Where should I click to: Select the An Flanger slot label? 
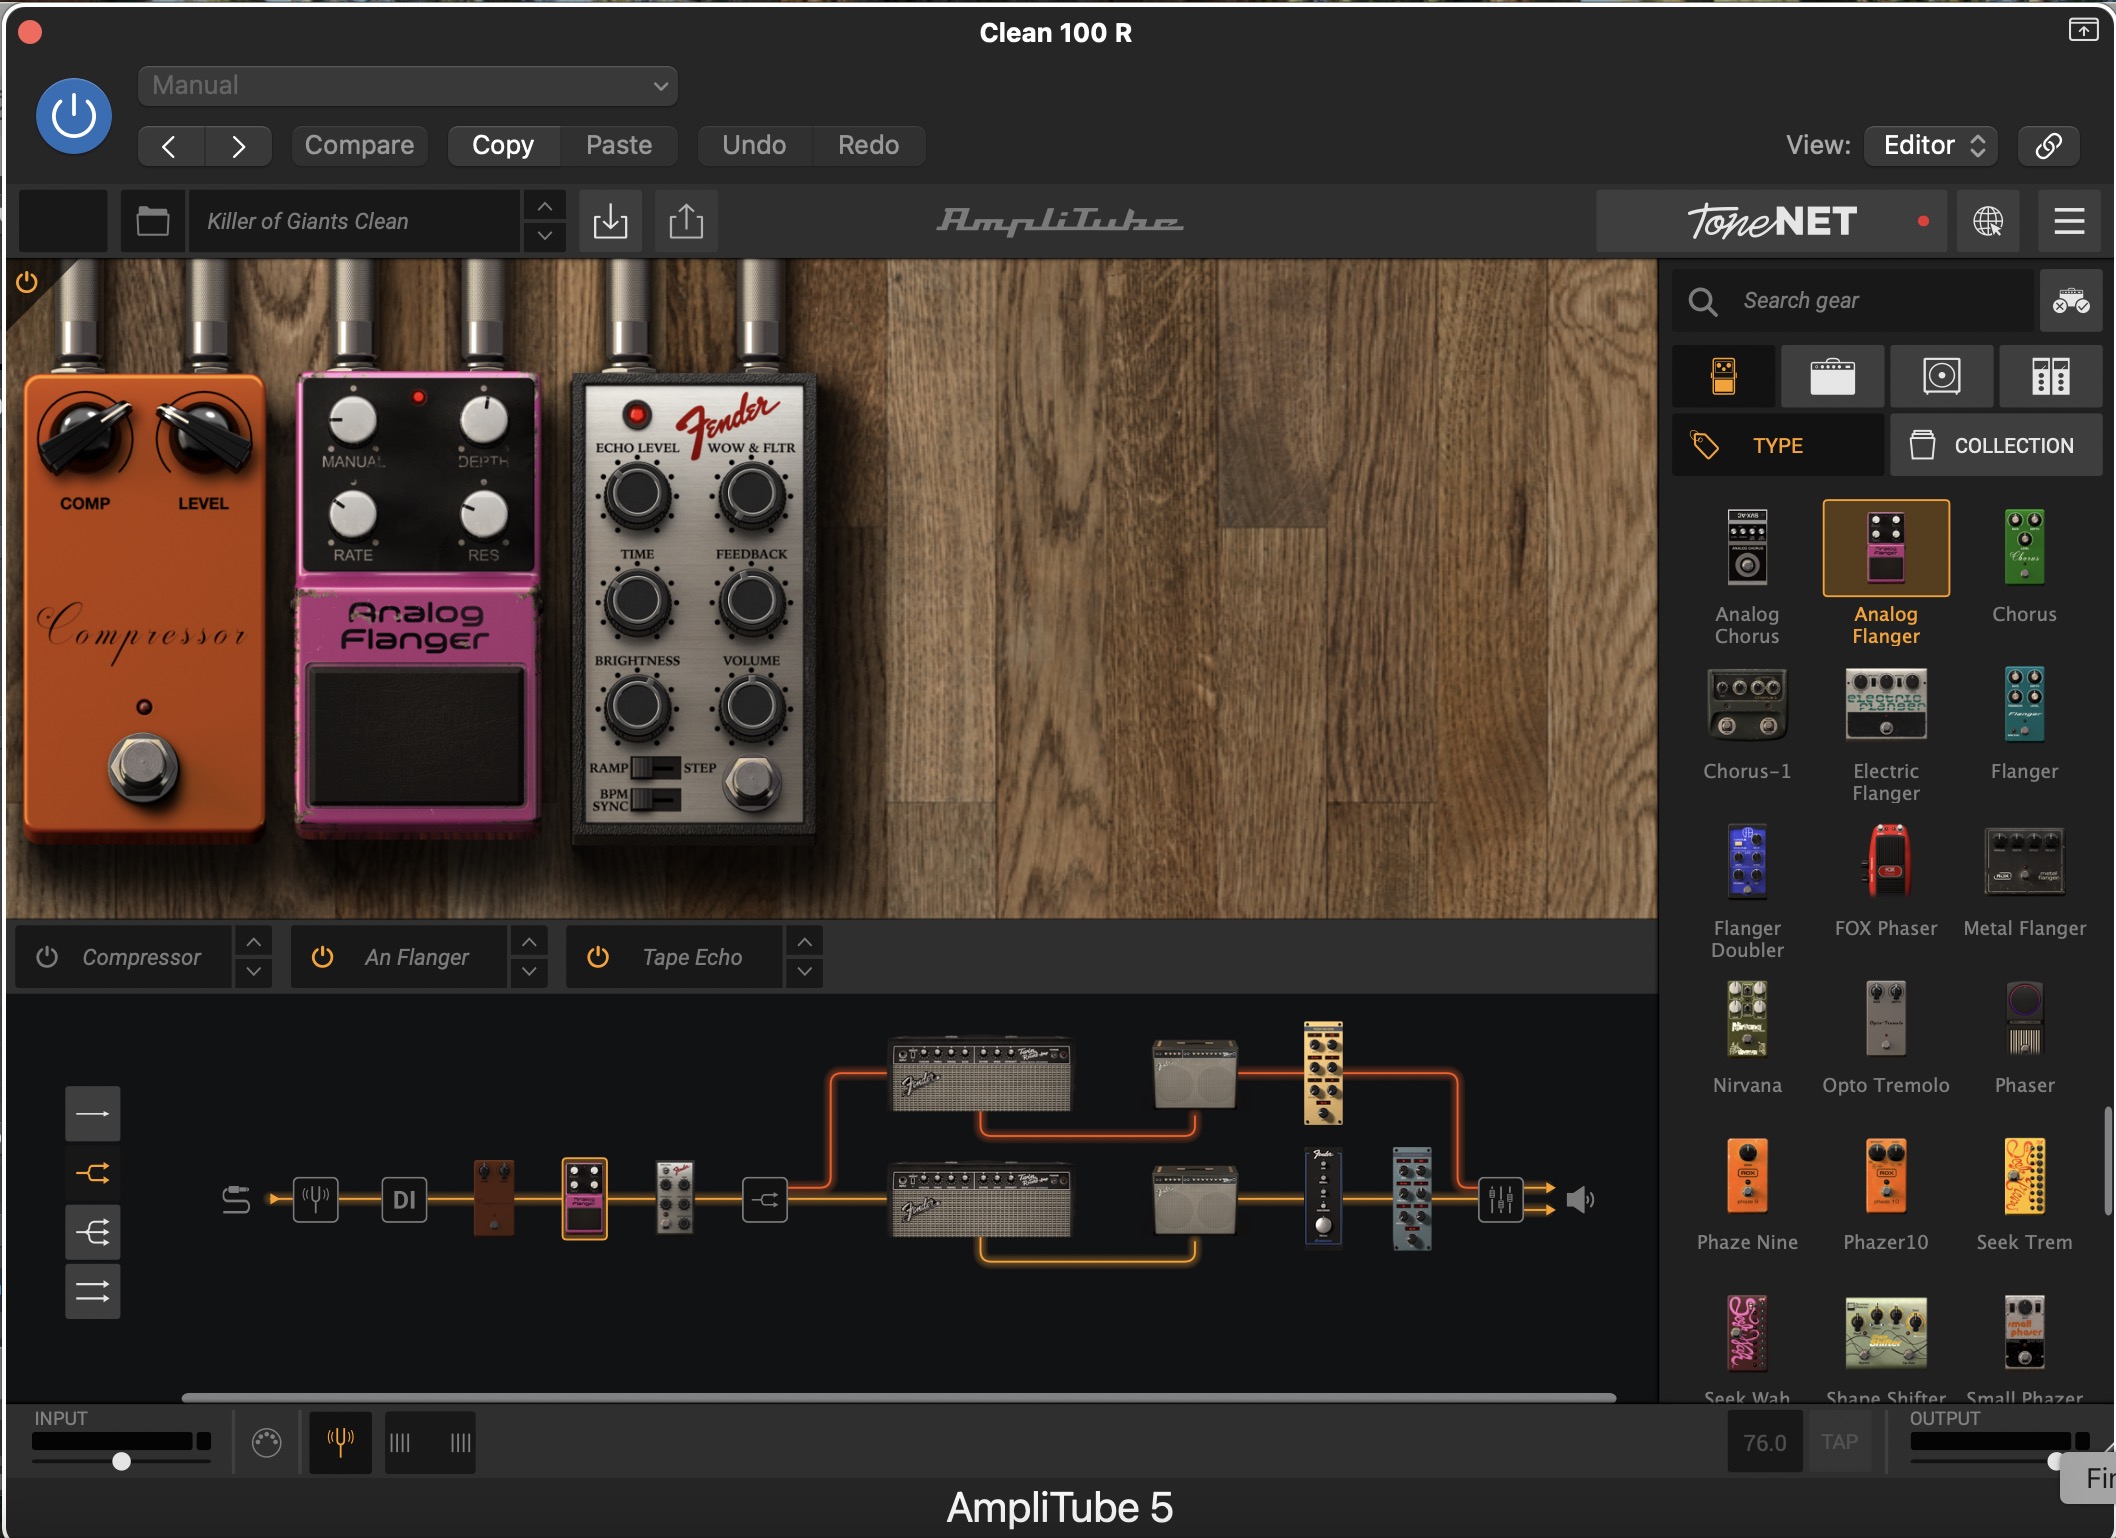tap(416, 958)
